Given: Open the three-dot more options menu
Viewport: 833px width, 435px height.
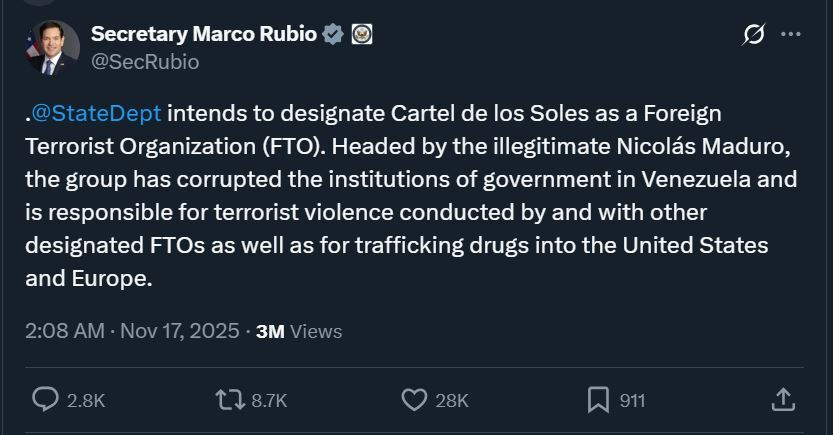Looking at the screenshot, I should (791, 35).
